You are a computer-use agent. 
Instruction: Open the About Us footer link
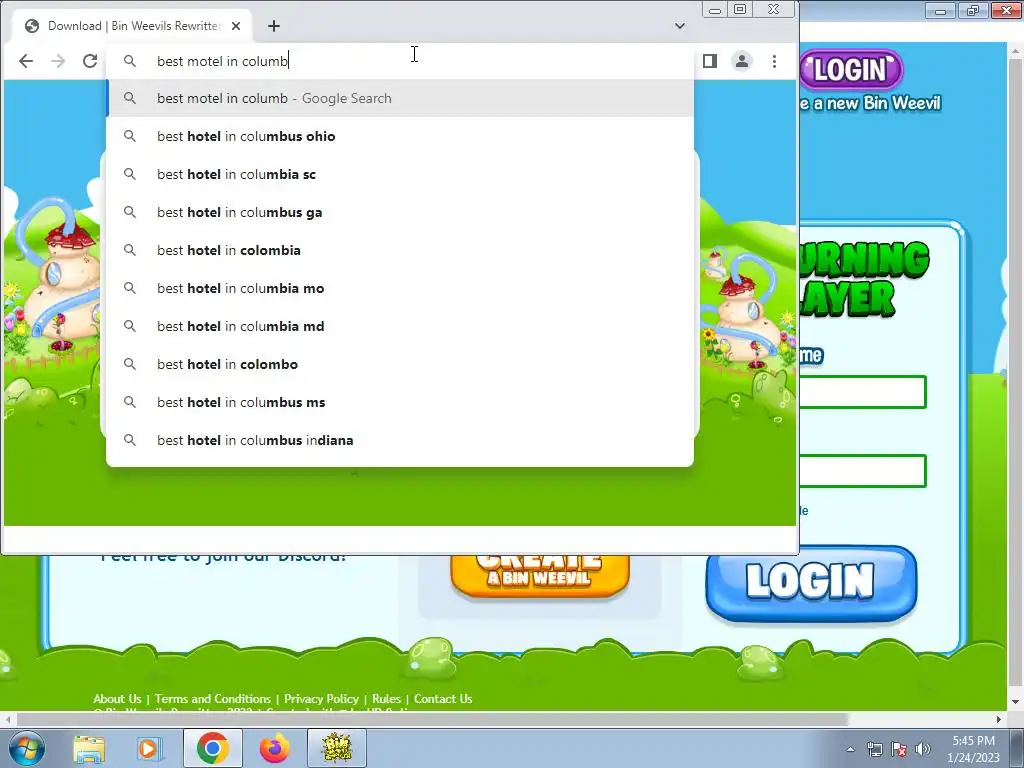point(117,699)
